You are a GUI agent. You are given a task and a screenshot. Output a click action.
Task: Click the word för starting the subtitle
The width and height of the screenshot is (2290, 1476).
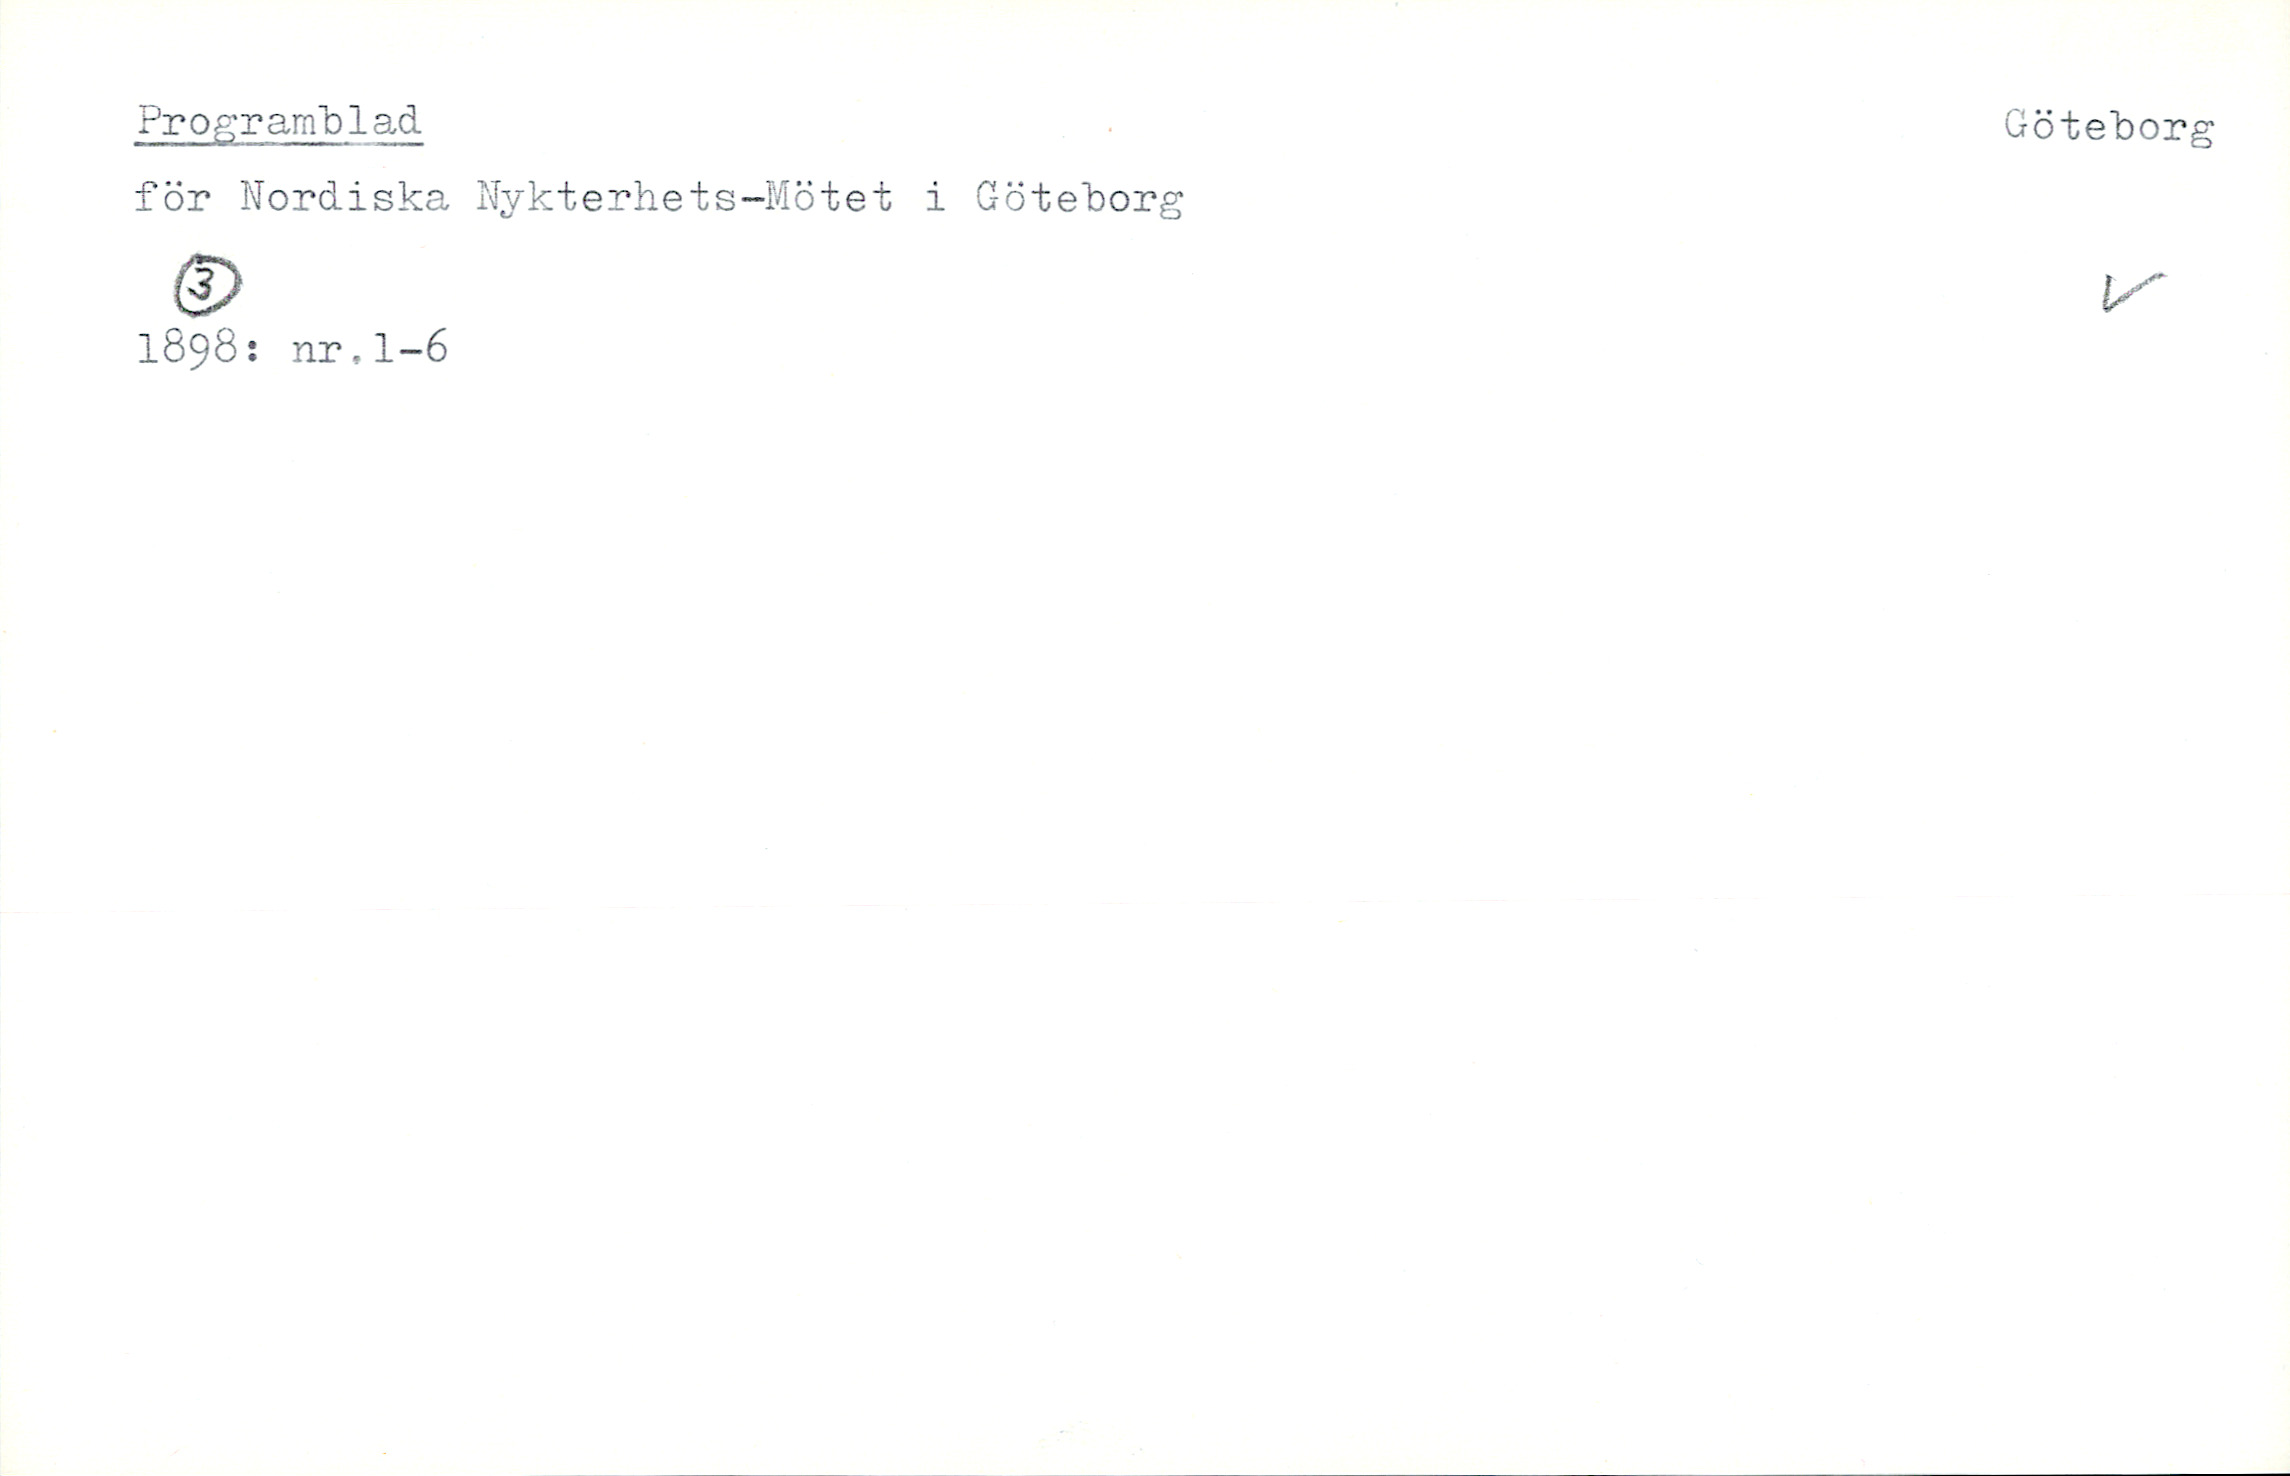[173, 197]
